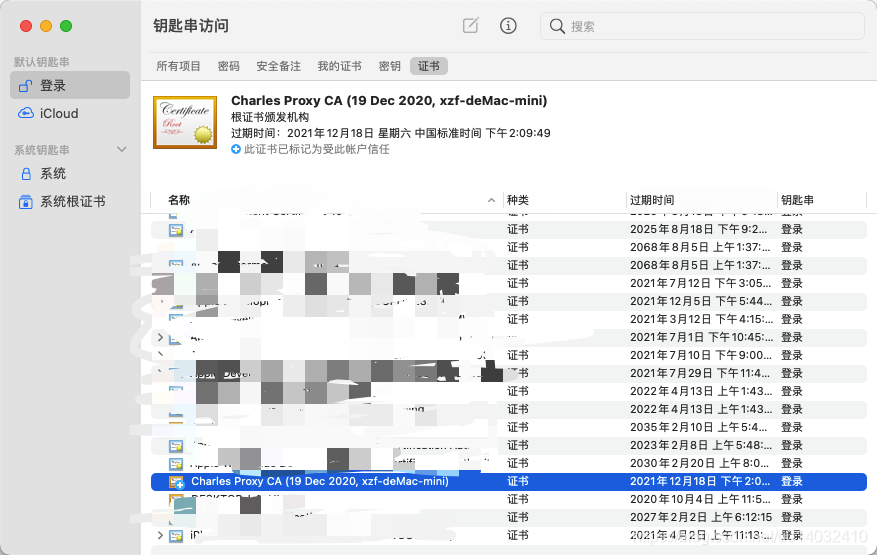The height and width of the screenshot is (555, 877).
Task: Click certificate icon in 2030年2月20日 row
Action: pos(176,464)
